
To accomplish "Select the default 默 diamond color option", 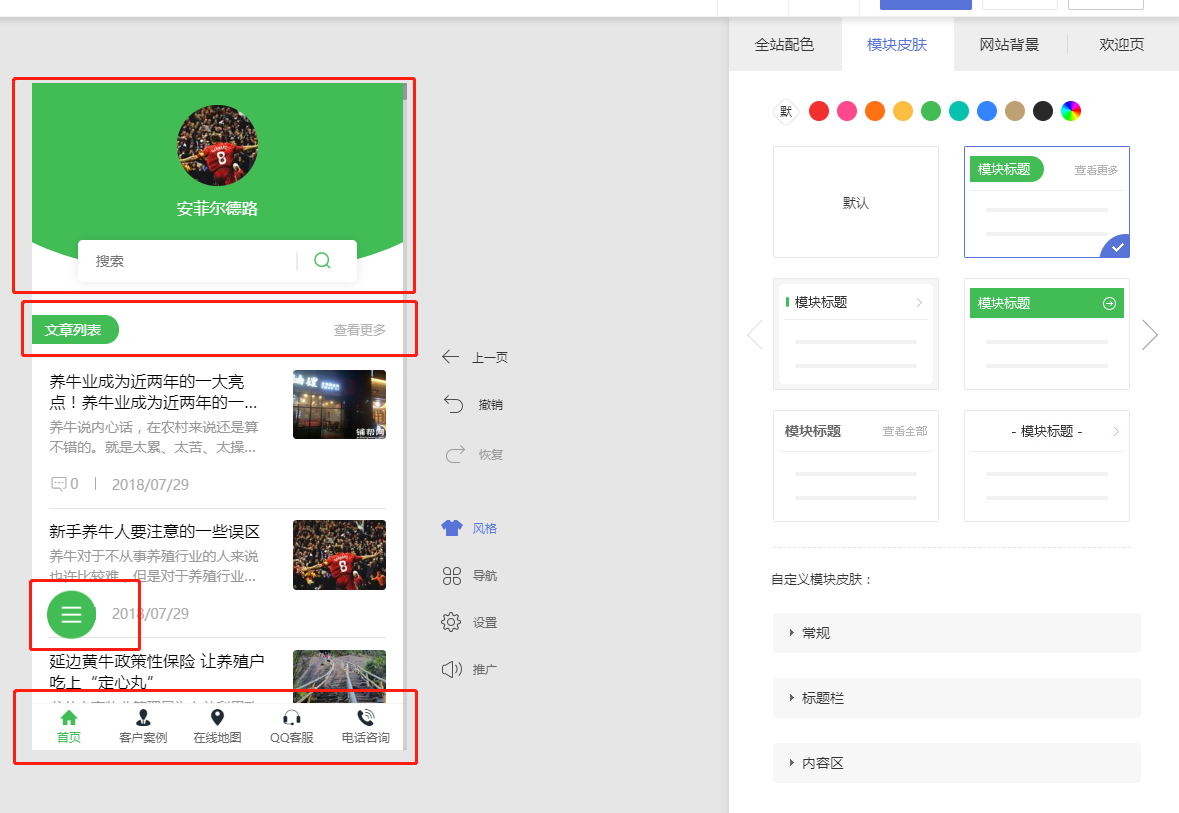I will point(786,111).
